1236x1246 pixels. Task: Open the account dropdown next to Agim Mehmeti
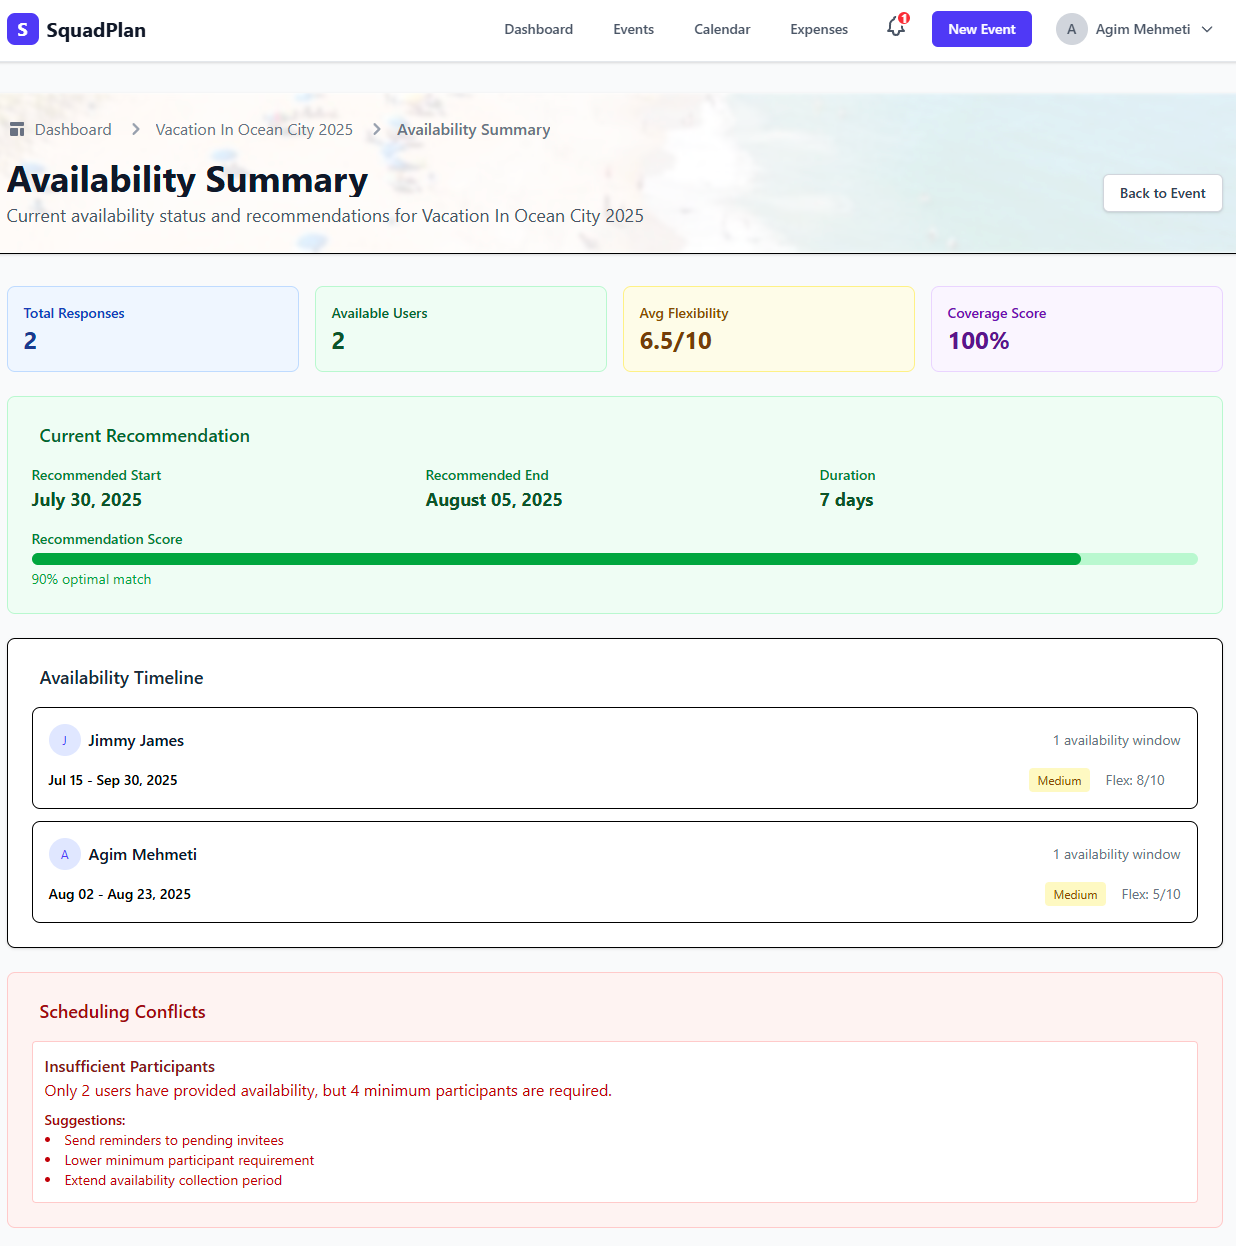point(1207,29)
